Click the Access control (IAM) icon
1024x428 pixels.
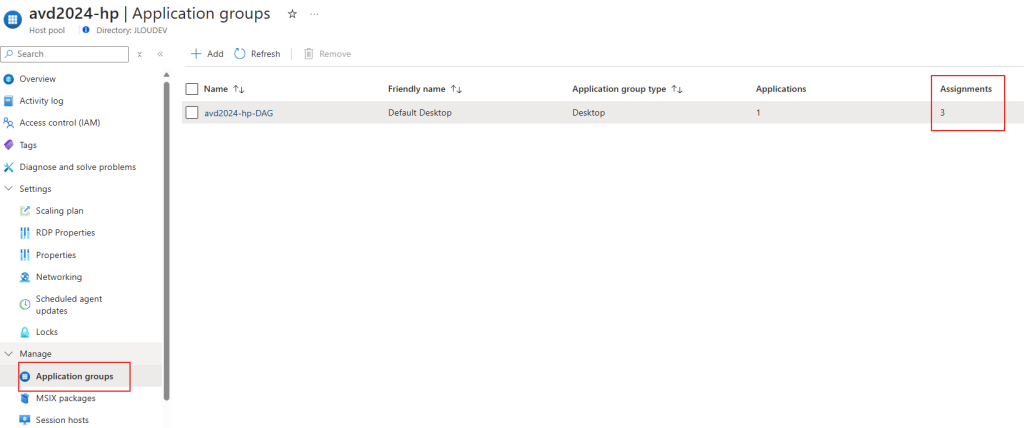pos(8,123)
